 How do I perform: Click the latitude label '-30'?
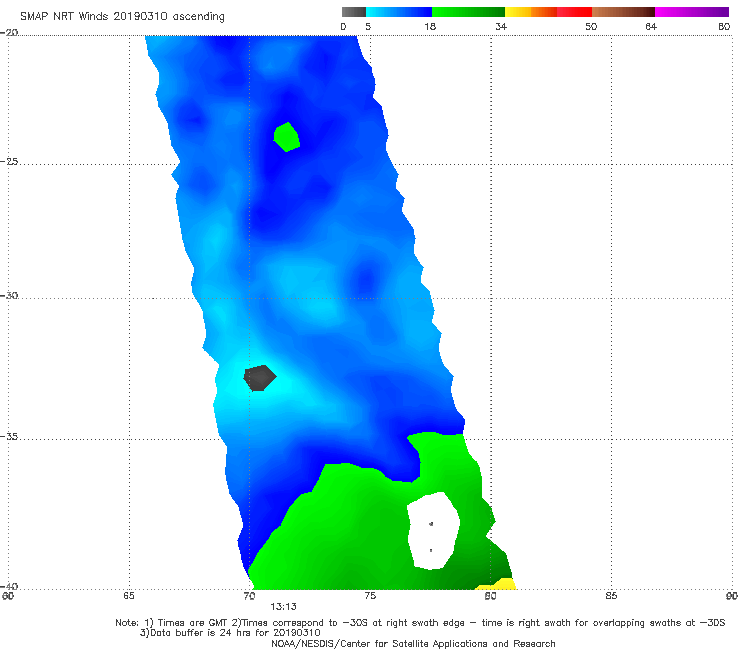click(9, 295)
